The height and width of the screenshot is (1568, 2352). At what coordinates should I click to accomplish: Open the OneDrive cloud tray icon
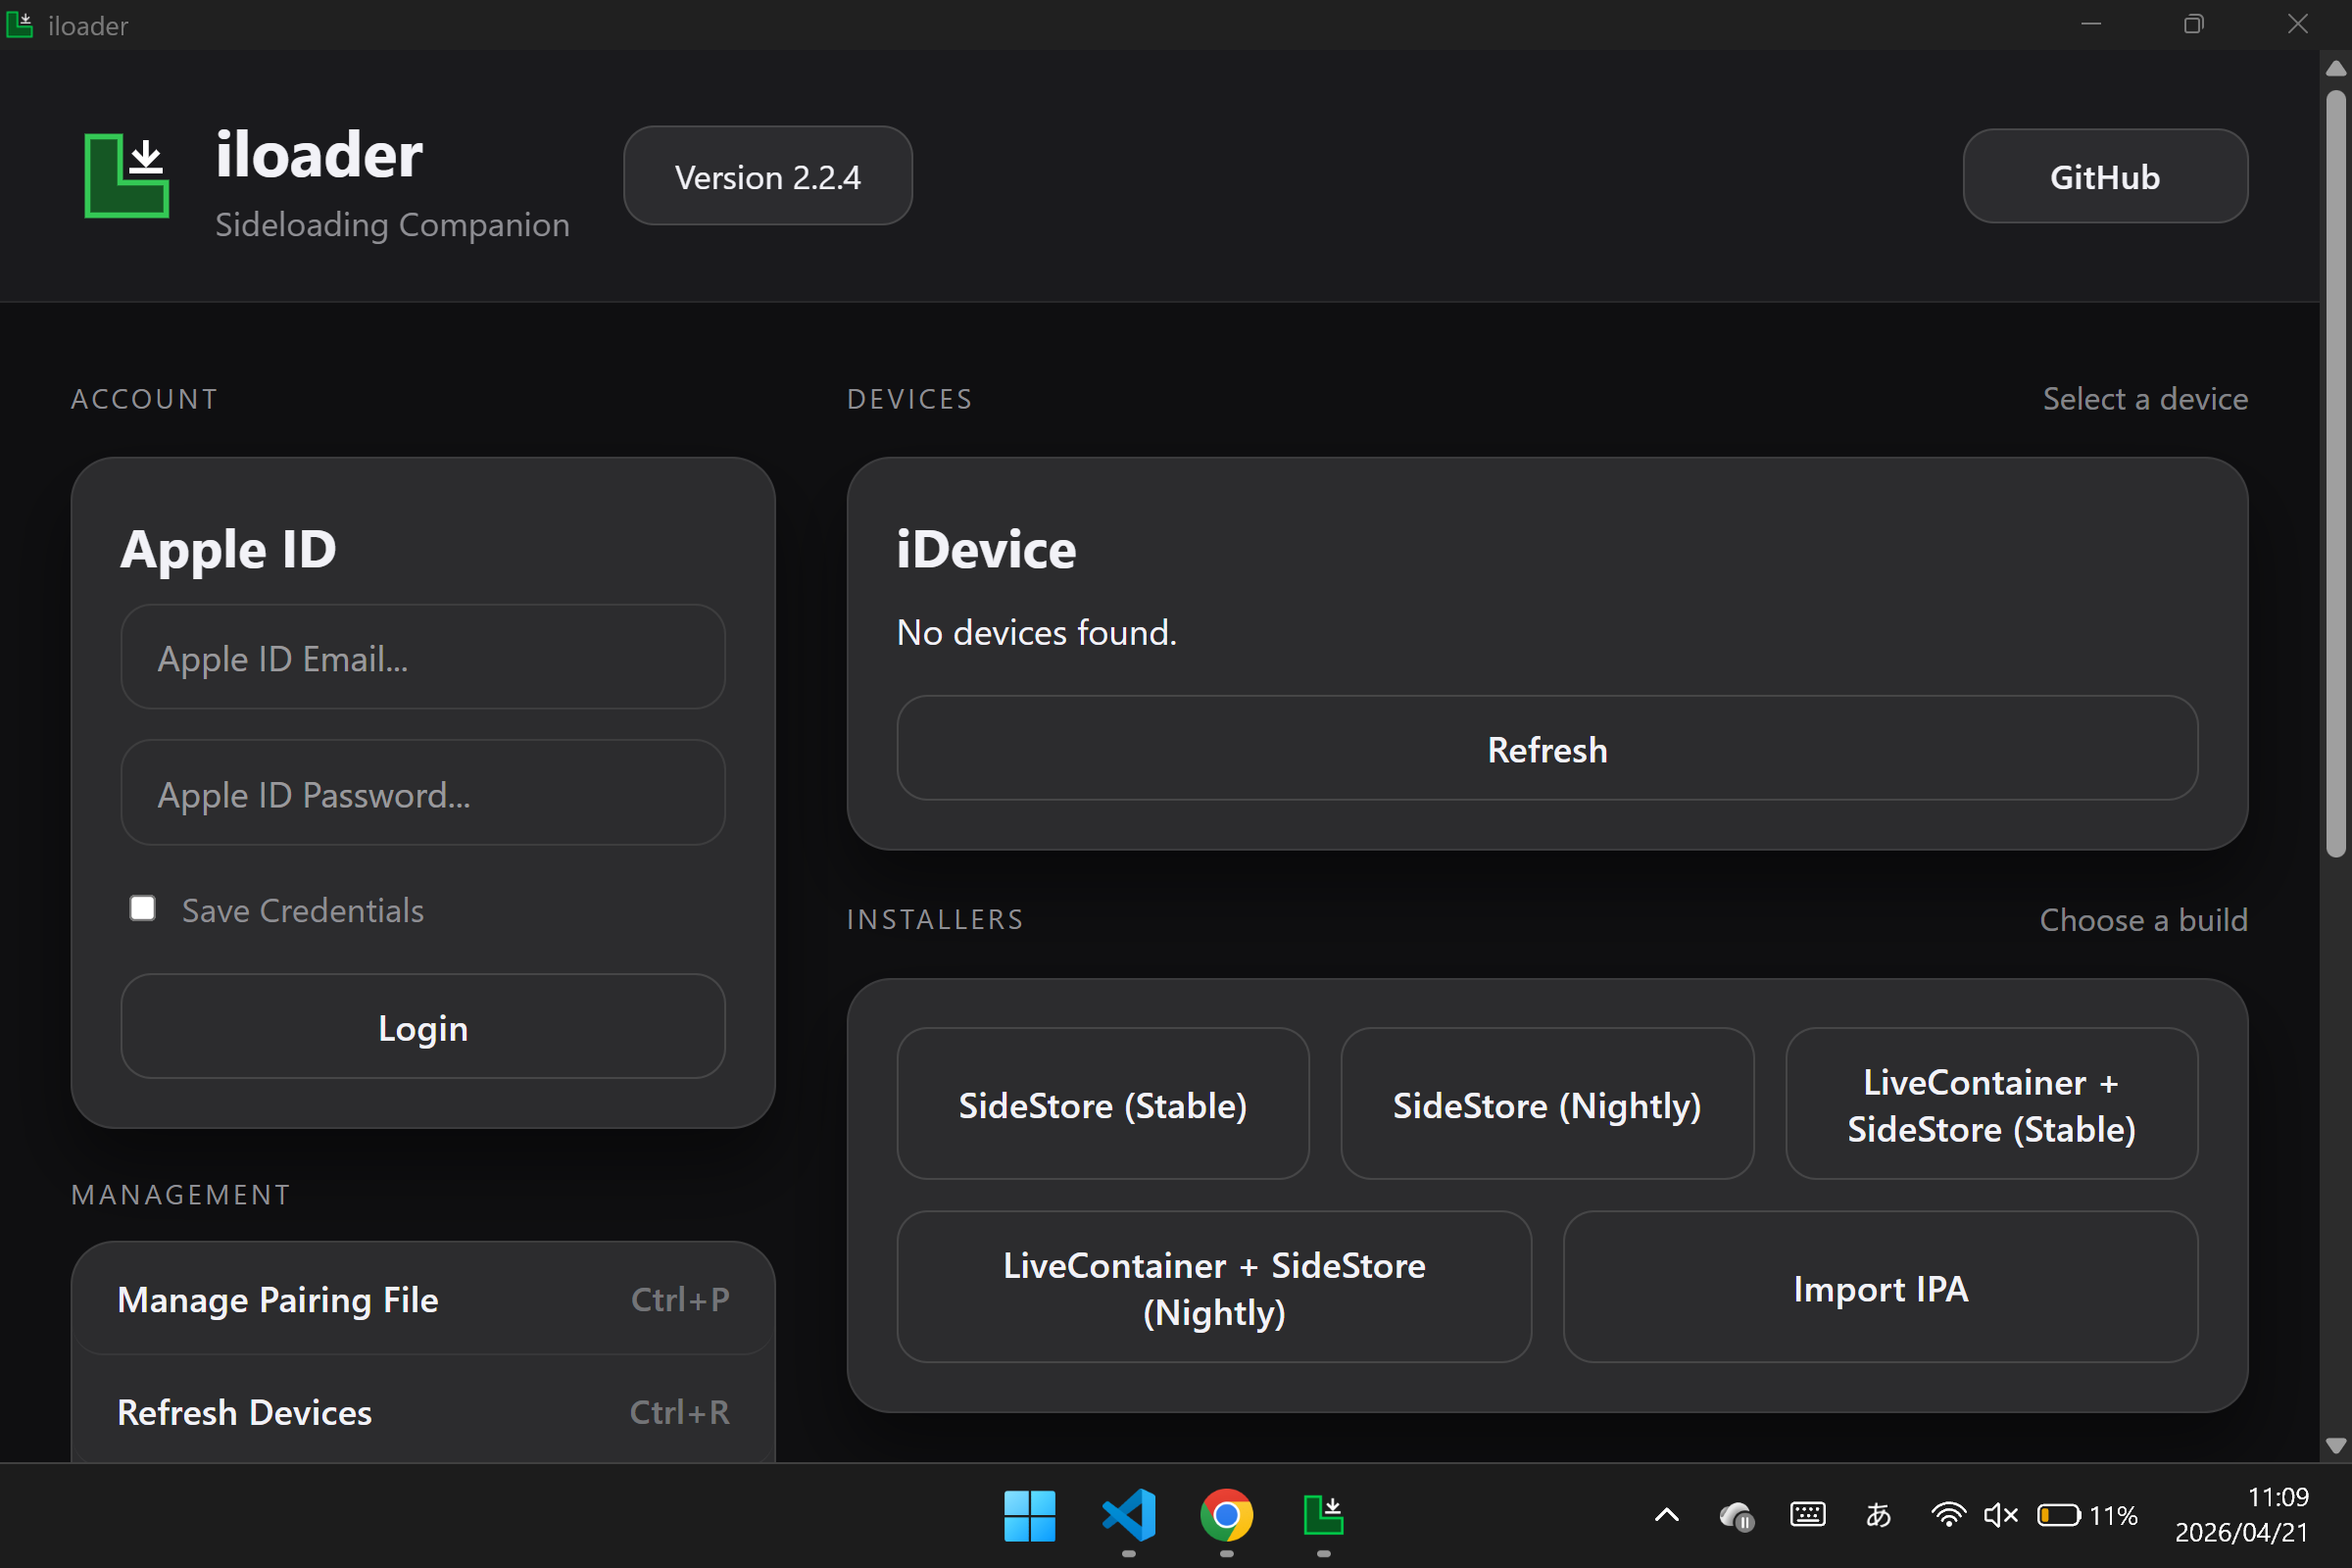[1737, 1516]
